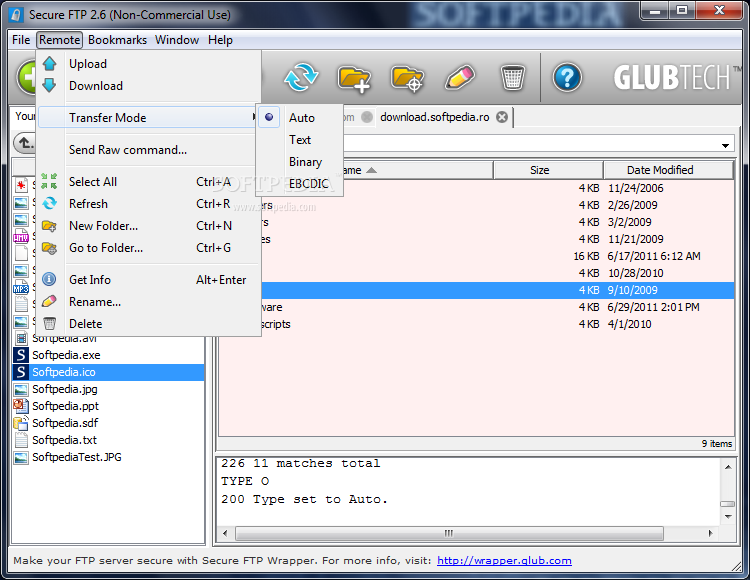Click the Softpedia.exe file icon
The image size is (750, 580).
[x=21, y=355]
